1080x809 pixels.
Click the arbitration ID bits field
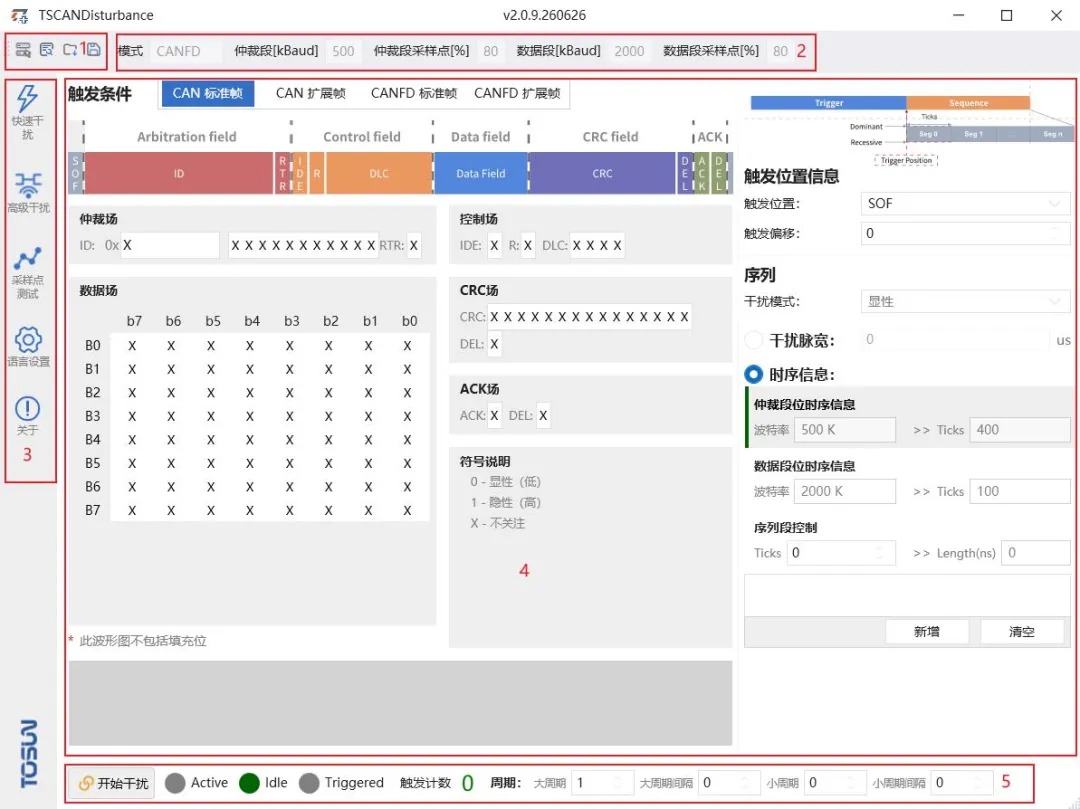303,245
